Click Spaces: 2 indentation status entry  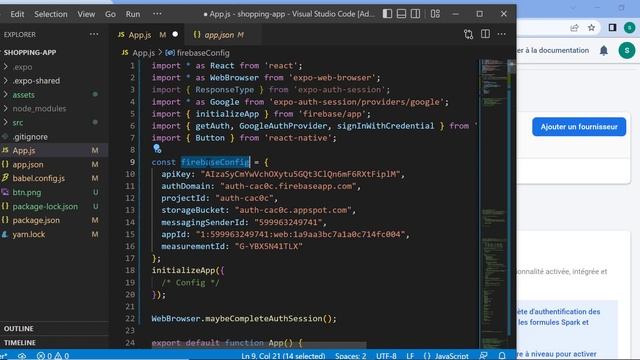click(351, 356)
